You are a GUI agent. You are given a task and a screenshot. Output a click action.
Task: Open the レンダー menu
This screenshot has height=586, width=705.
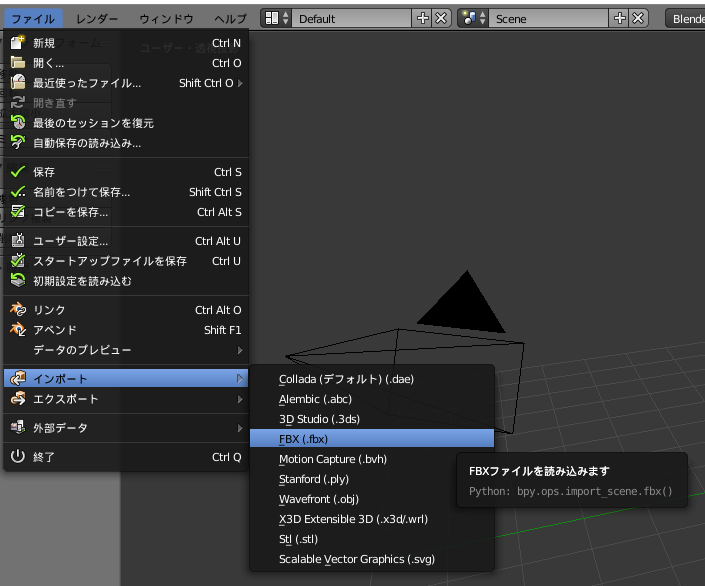click(x=97, y=19)
